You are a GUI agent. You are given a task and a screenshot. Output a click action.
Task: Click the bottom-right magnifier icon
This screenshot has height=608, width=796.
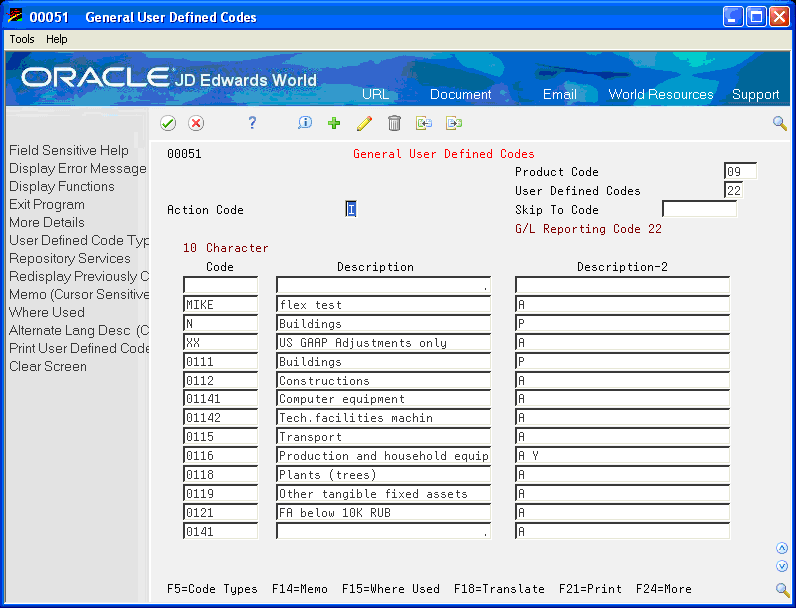point(782,589)
